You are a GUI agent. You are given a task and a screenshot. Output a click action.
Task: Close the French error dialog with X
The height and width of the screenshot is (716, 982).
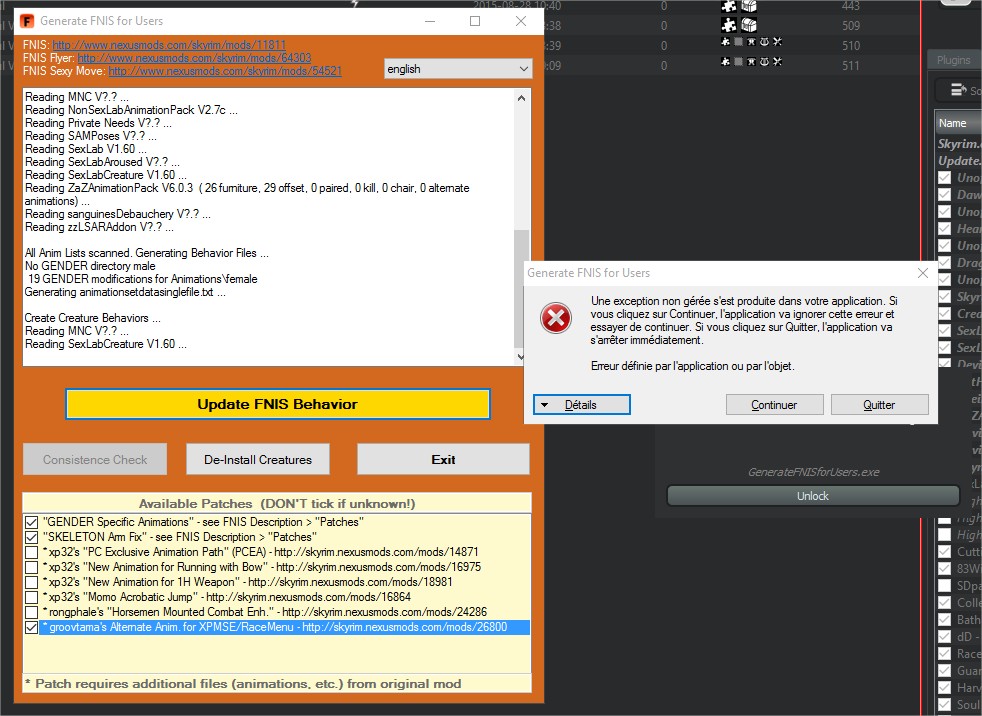click(x=920, y=272)
